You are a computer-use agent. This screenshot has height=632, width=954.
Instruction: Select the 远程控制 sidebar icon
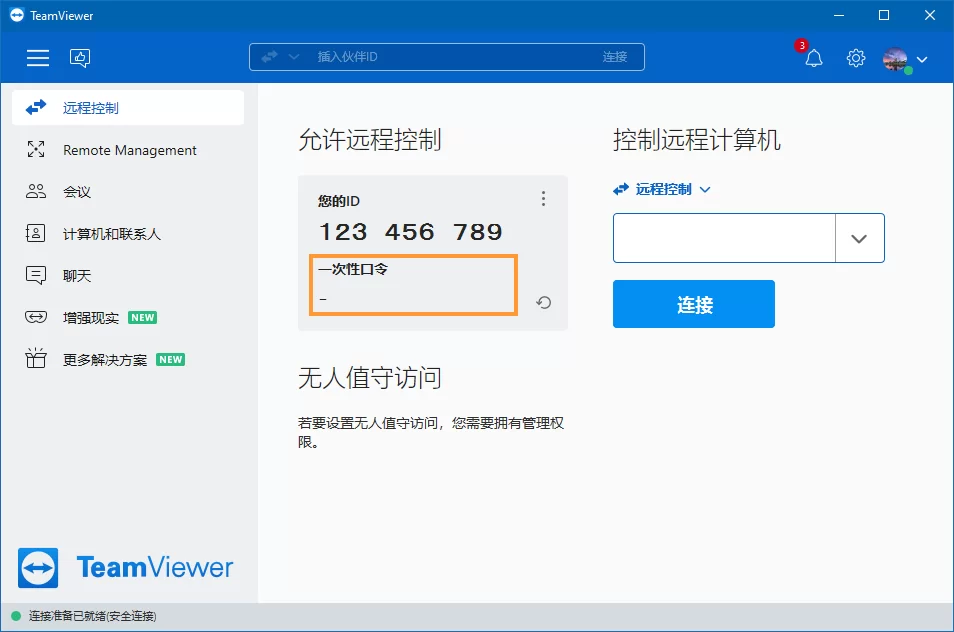coord(35,107)
